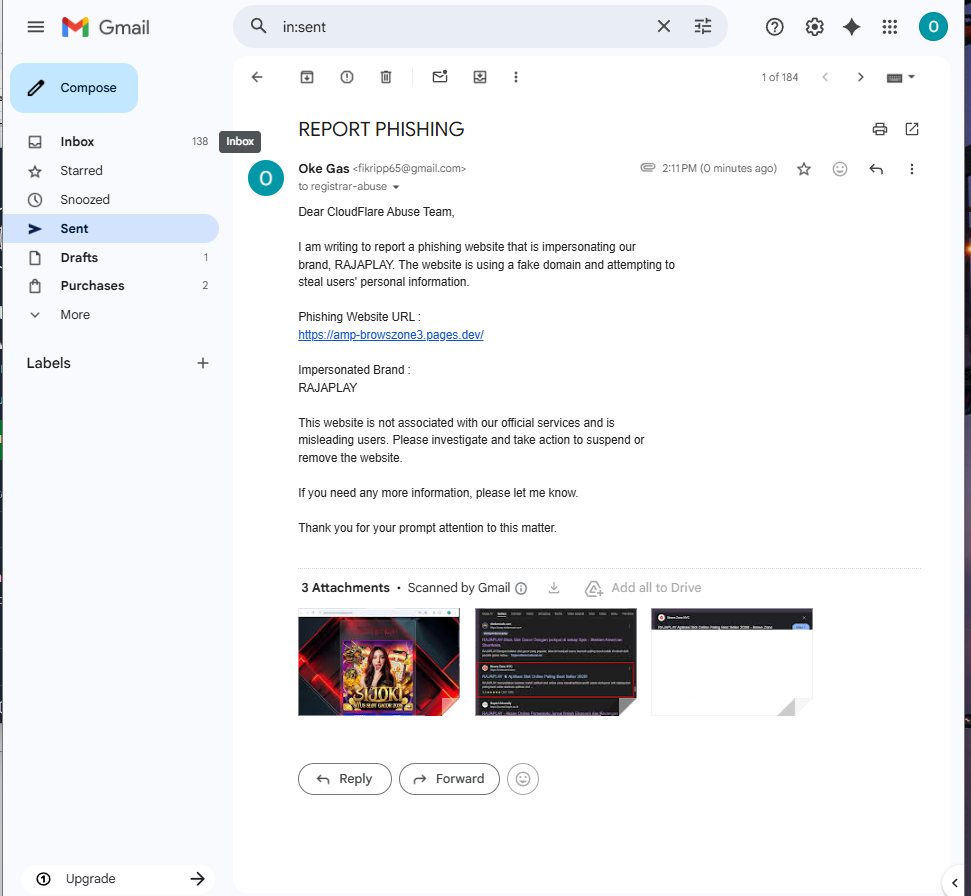Reply using the arrow icon in header
Screen dimensions: 971x896
coord(876,169)
